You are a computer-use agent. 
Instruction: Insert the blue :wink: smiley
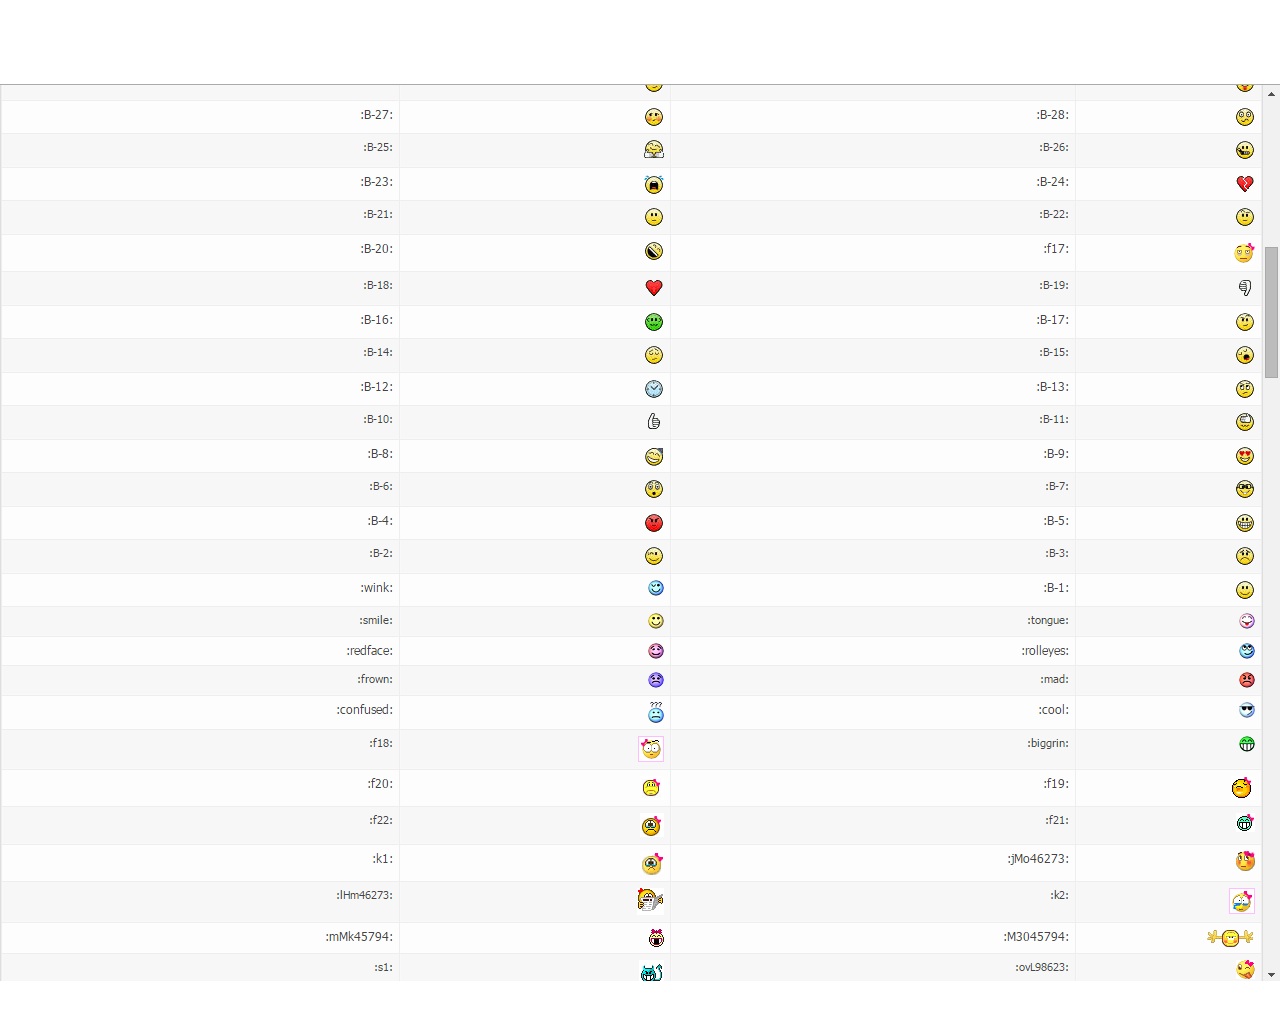[x=656, y=588]
